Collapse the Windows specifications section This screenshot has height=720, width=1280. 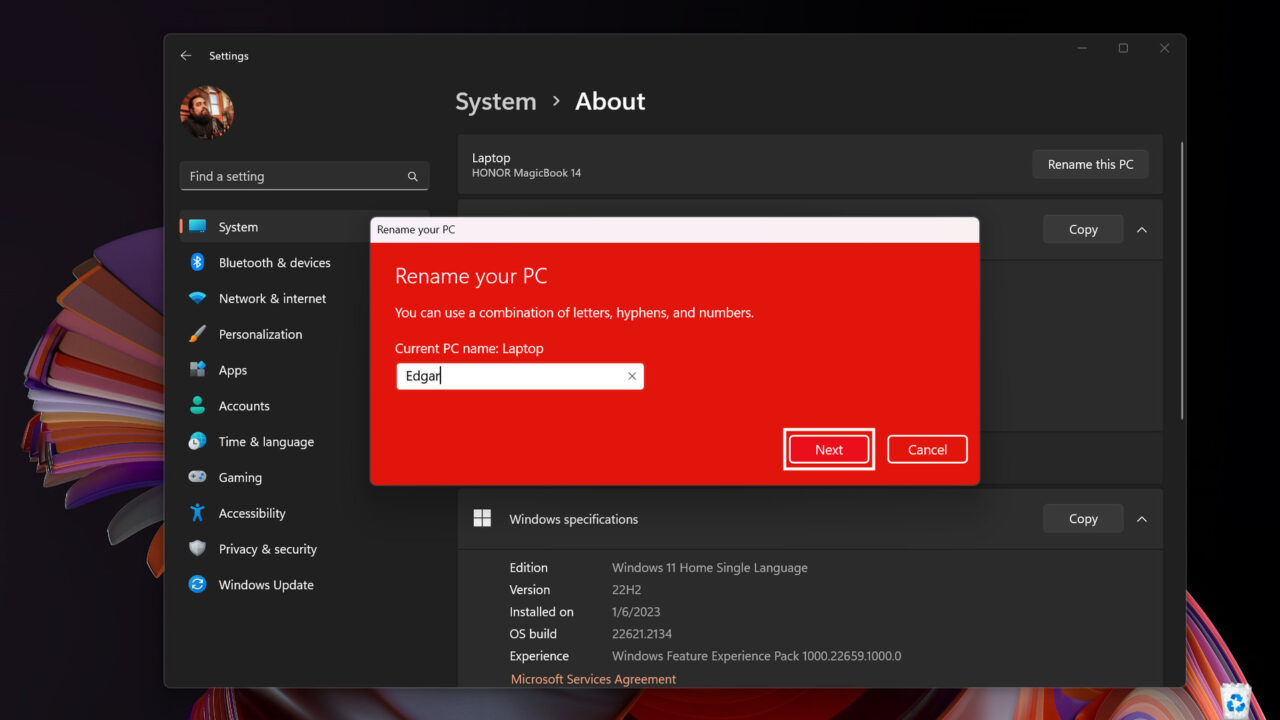click(1141, 518)
